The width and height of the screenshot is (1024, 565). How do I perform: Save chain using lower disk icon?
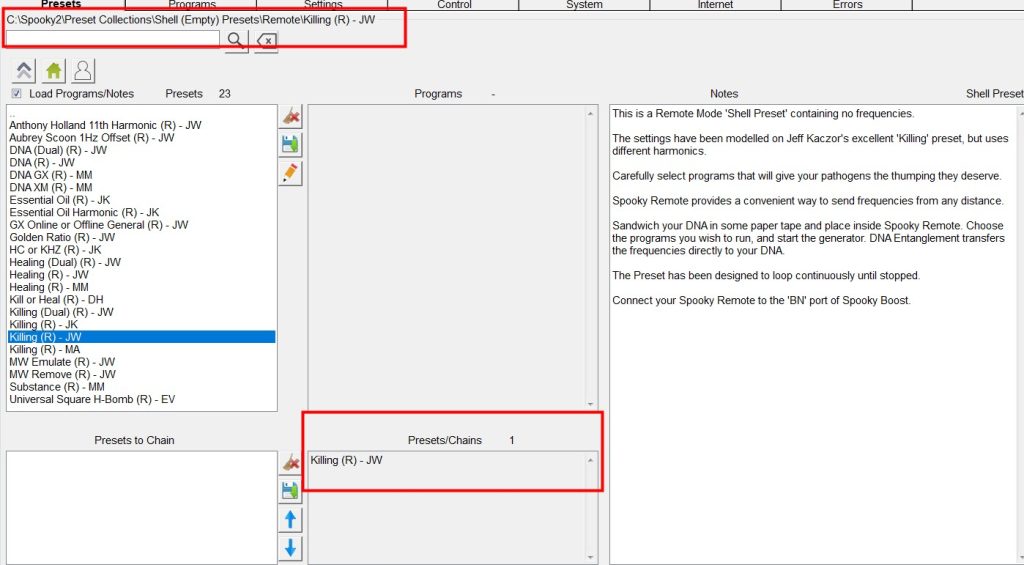(290, 491)
